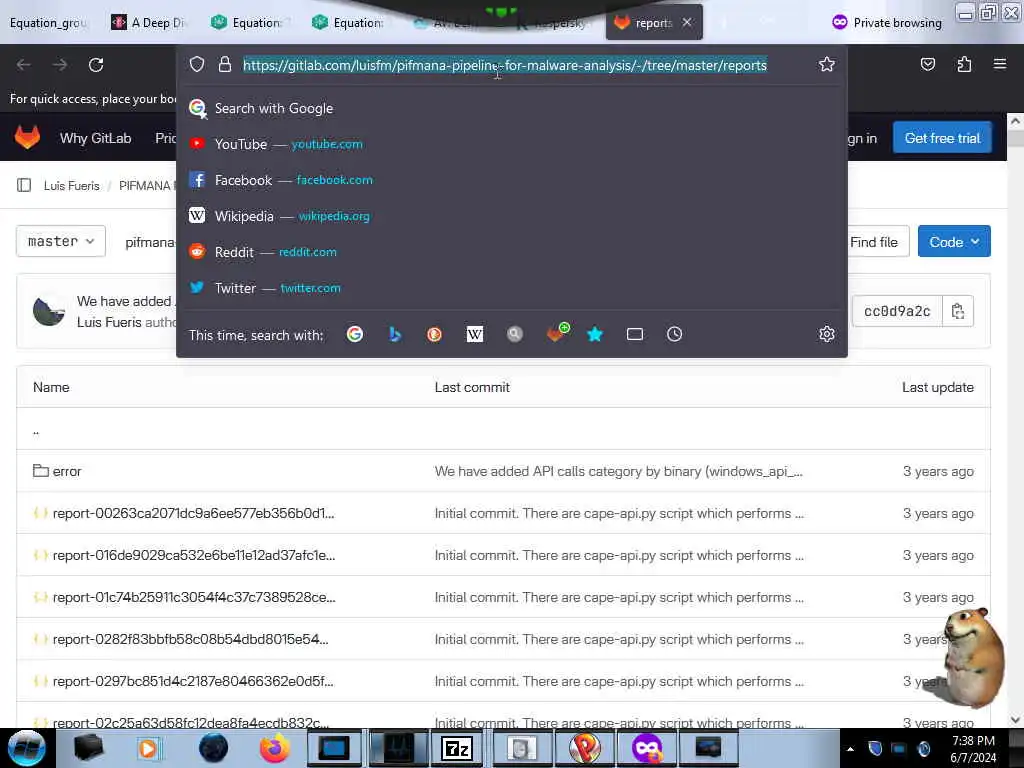Open master branch dropdown
The width and height of the screenshot is (1024, 768).
(61, 242)
